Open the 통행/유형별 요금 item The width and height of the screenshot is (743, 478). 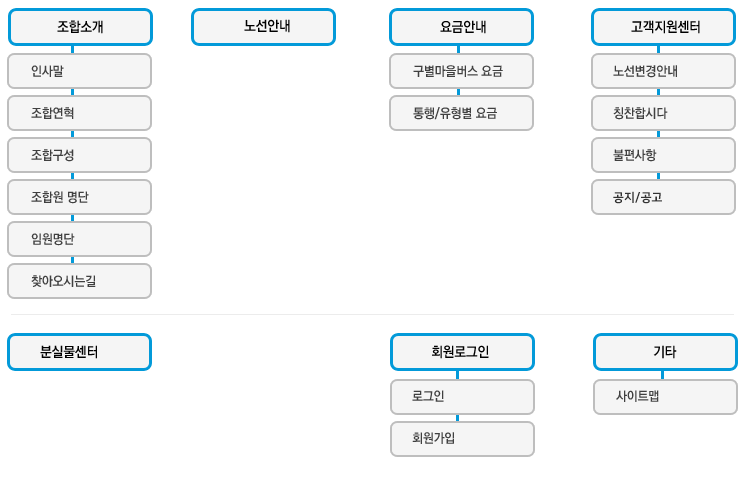point(462,113)
